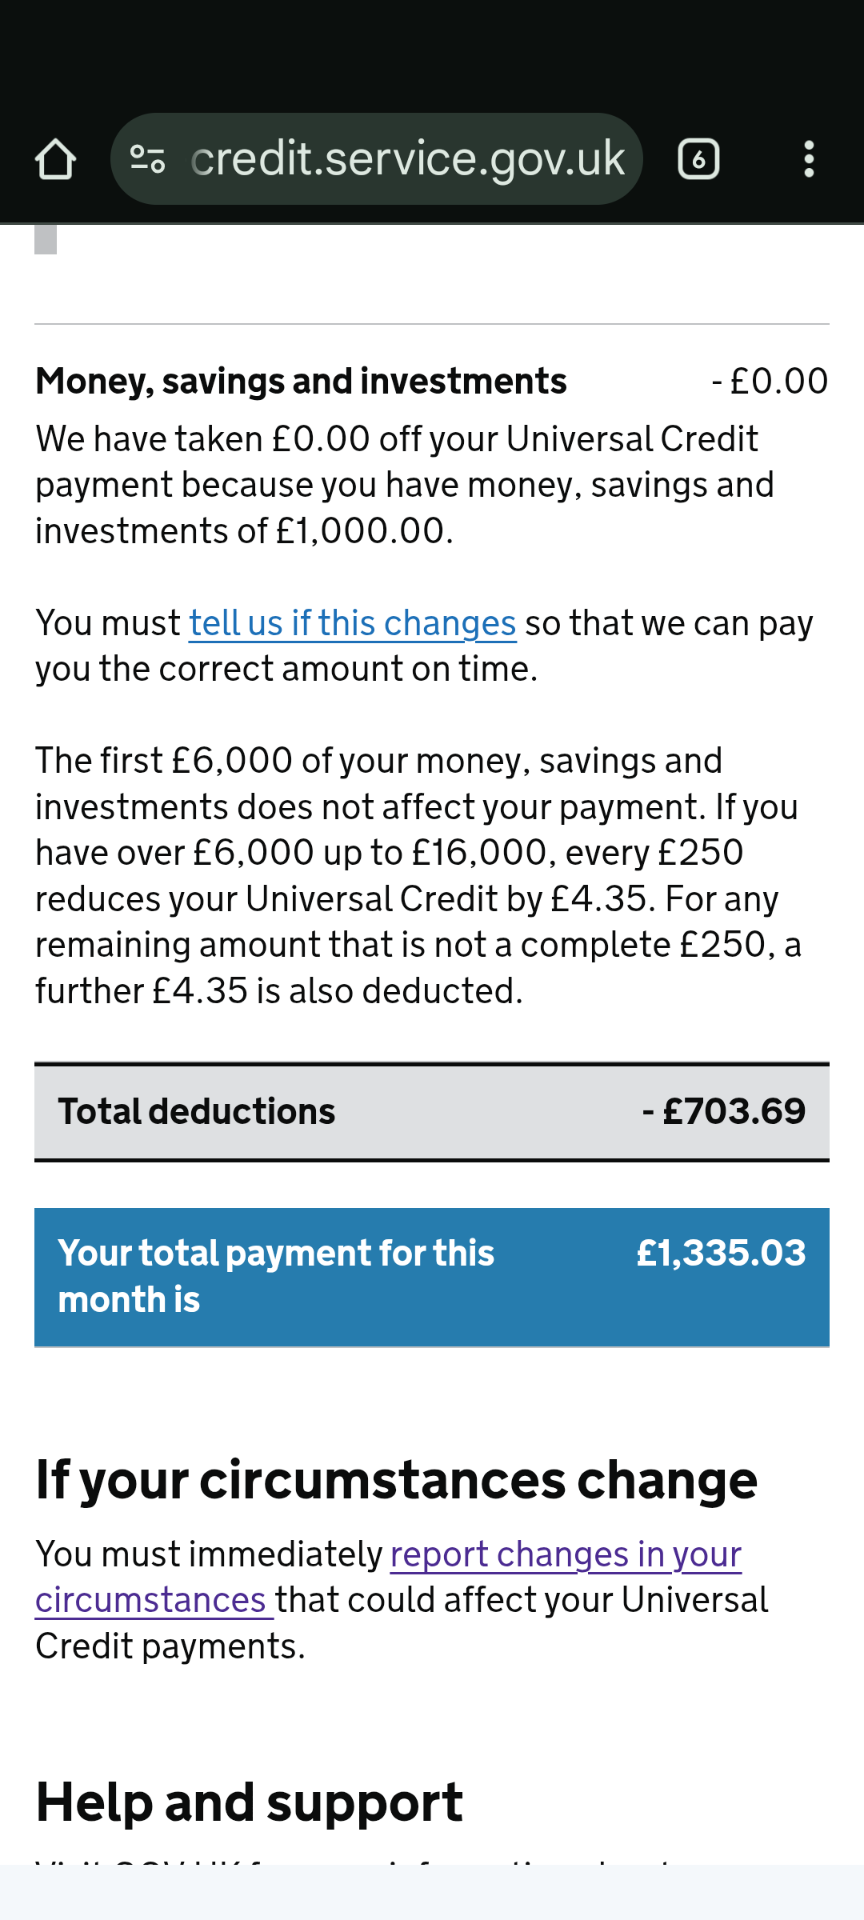864x1920 pixels.
Task: Click the sentence ending "correct amount on time"
Action: point(286,669)
